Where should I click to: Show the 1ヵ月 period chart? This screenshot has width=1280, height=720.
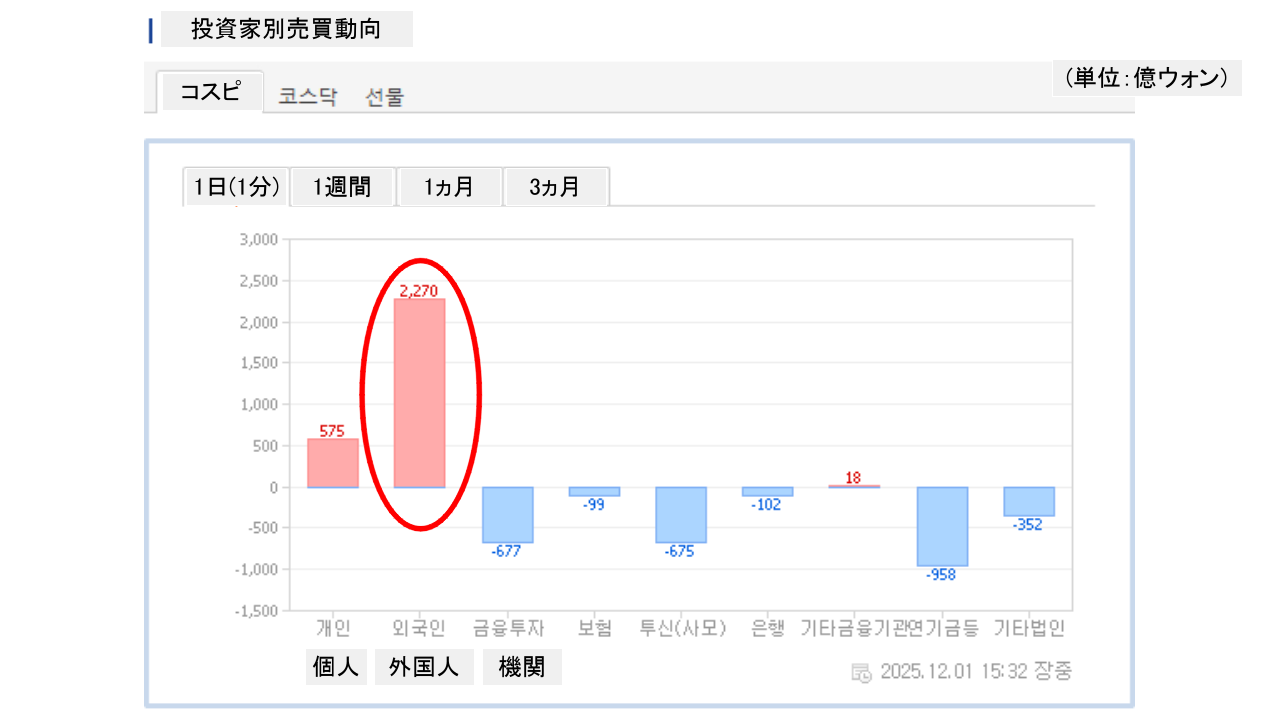pyautogui.click(x=449, y=187)
